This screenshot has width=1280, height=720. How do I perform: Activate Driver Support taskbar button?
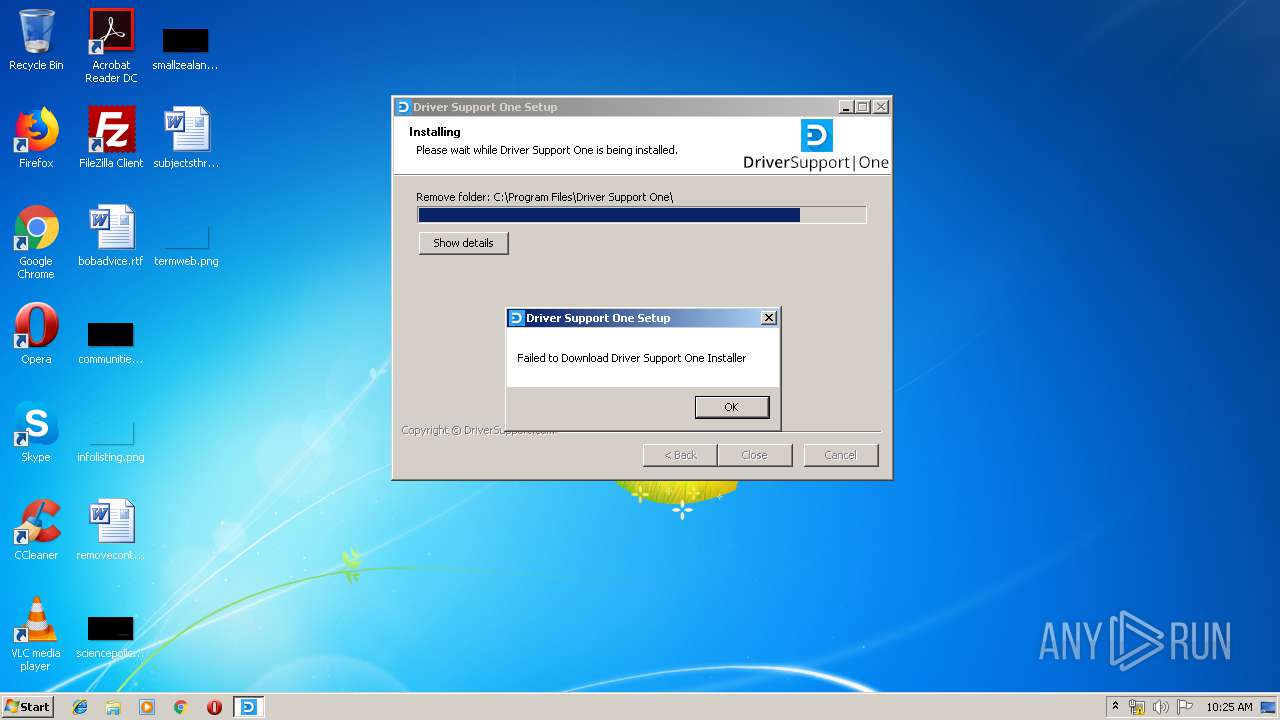[248, 707]
